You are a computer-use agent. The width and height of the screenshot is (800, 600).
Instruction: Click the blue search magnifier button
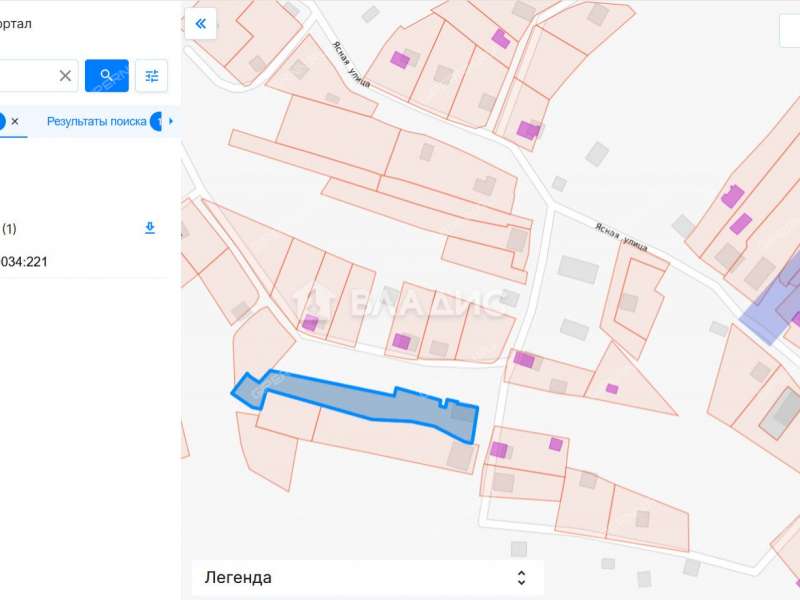(107, 75)
